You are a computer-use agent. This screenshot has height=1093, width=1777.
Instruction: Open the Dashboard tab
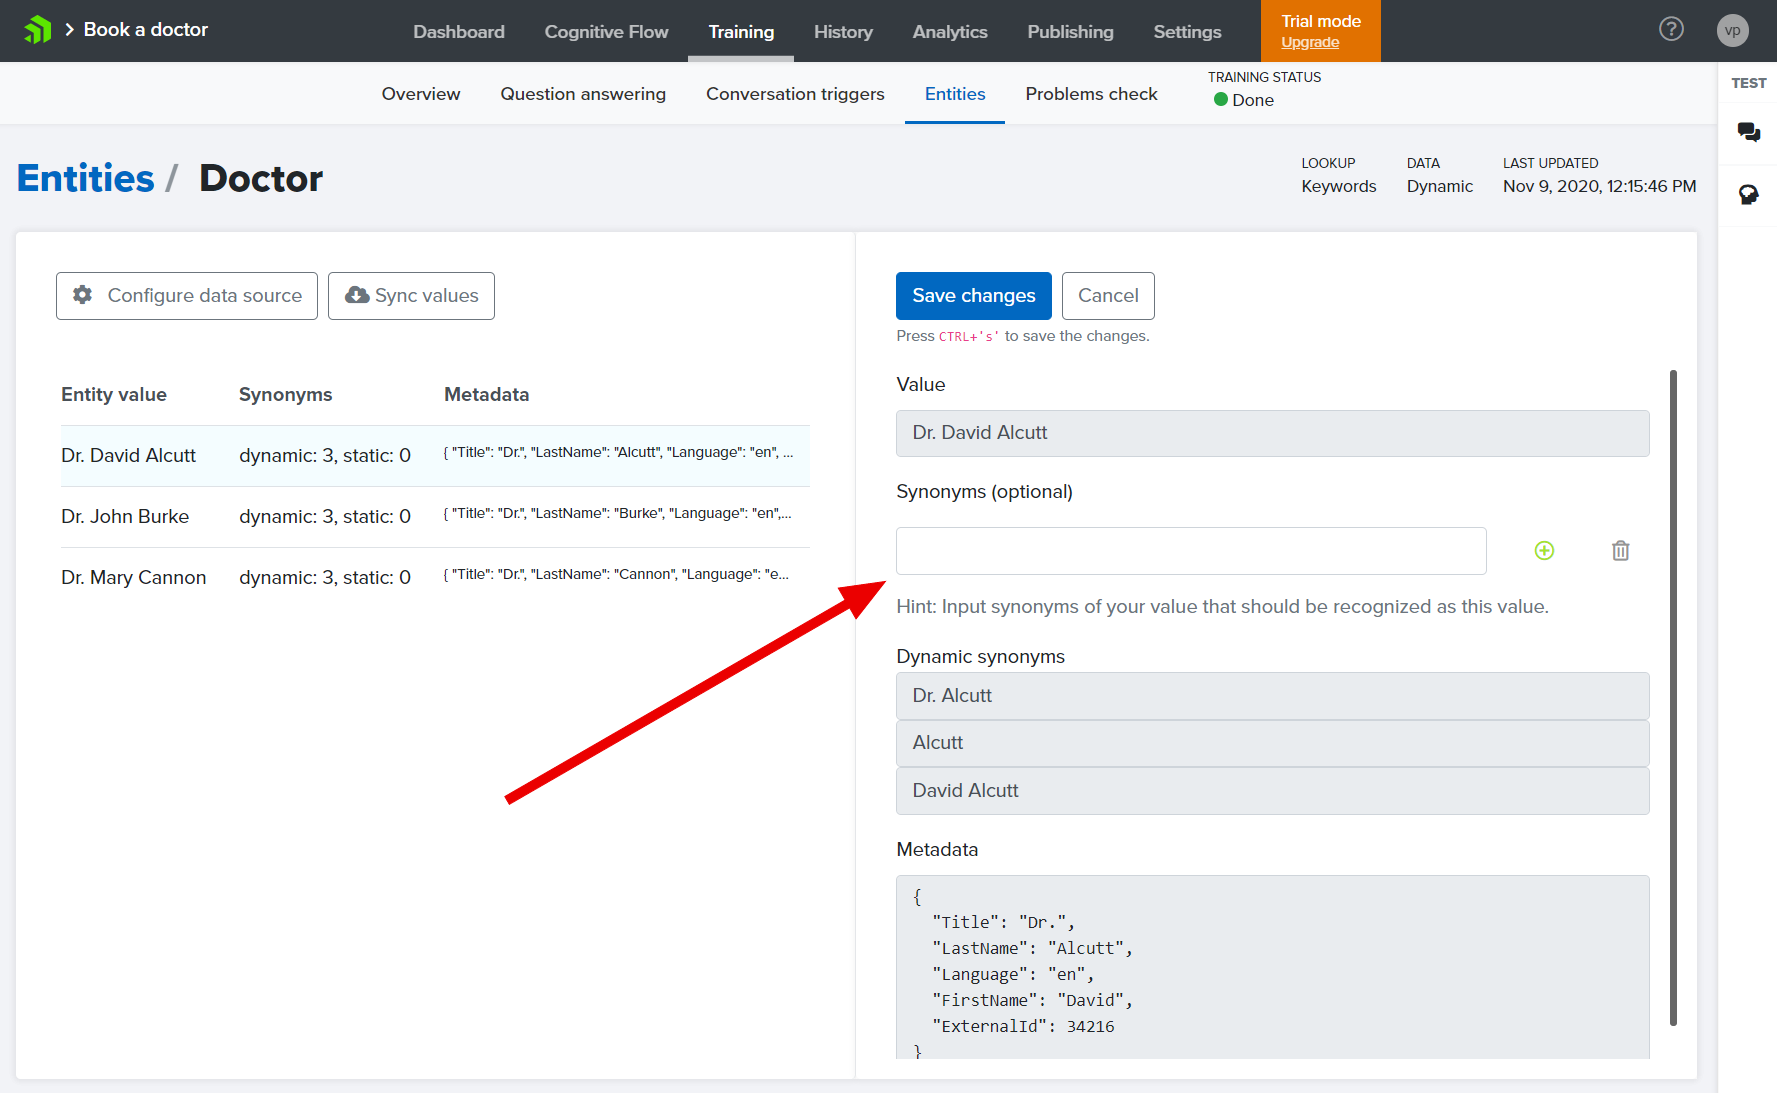[459, 32]
